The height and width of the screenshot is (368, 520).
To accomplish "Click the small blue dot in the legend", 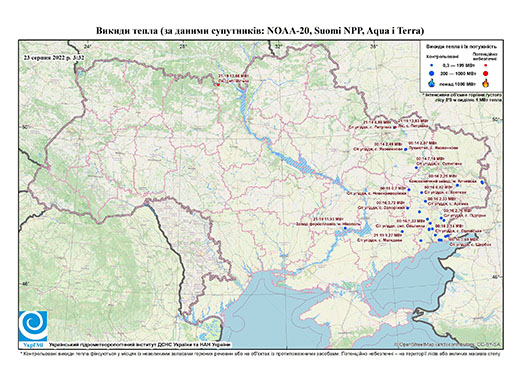I will pyautogui.click(x=431, y=66).
